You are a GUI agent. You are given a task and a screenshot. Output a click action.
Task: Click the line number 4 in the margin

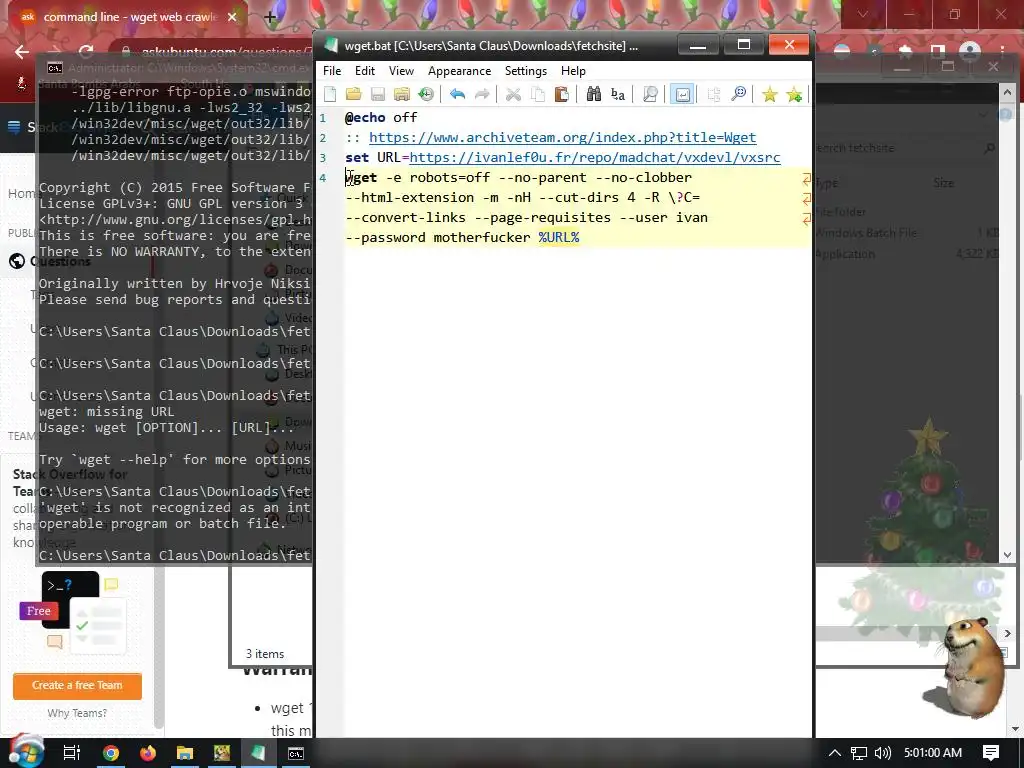point(323,178)
